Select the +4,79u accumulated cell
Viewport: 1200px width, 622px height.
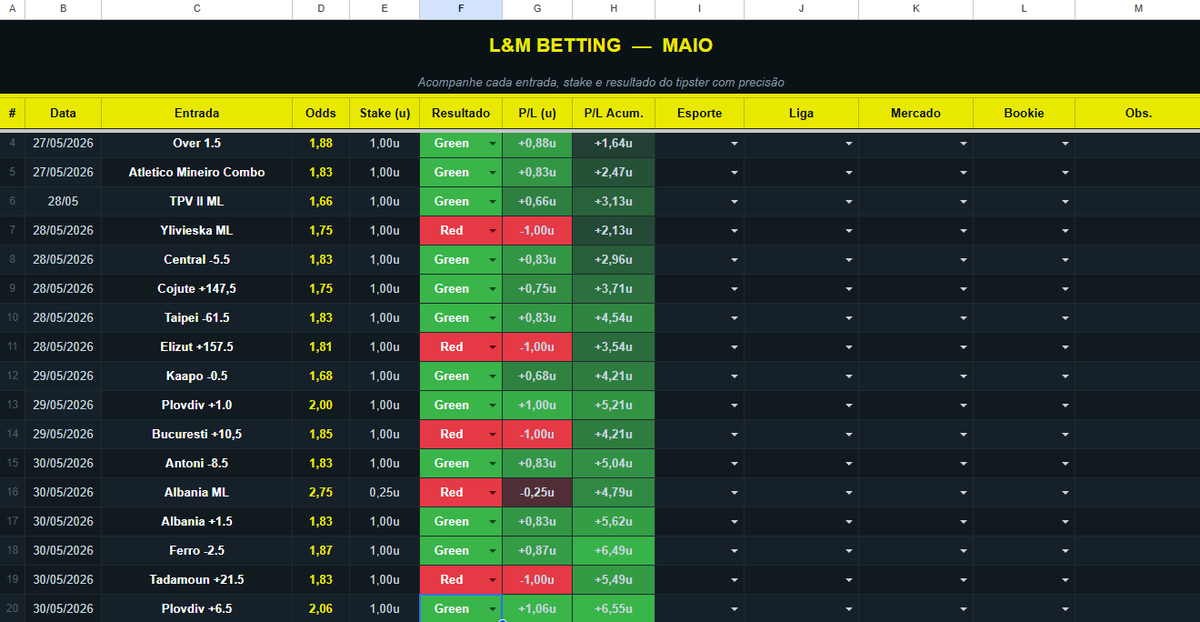coord(613,492)
